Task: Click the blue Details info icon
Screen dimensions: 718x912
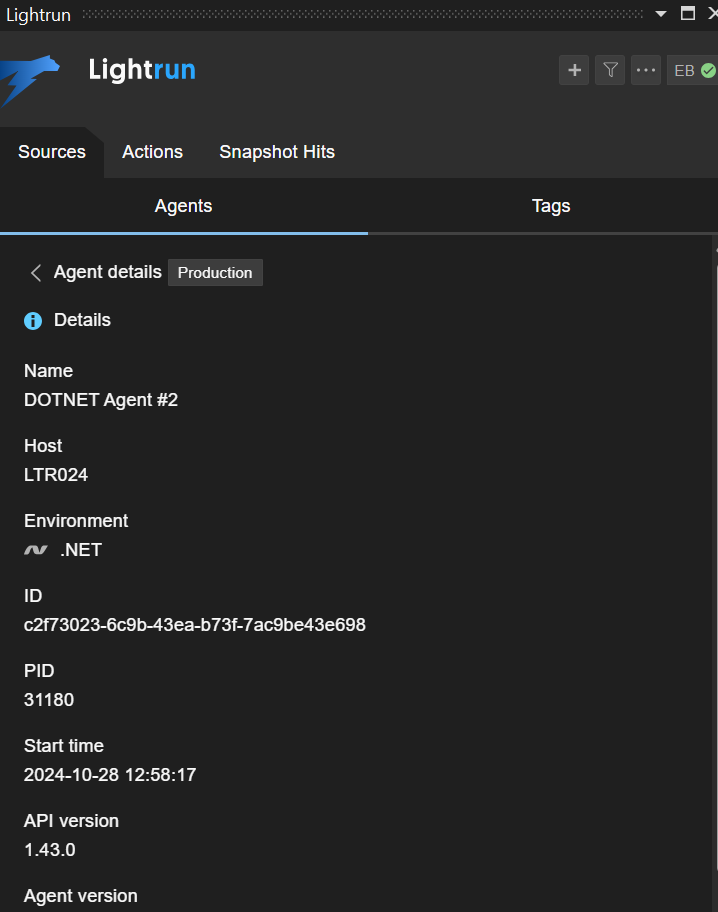Action: coord(33,321)
